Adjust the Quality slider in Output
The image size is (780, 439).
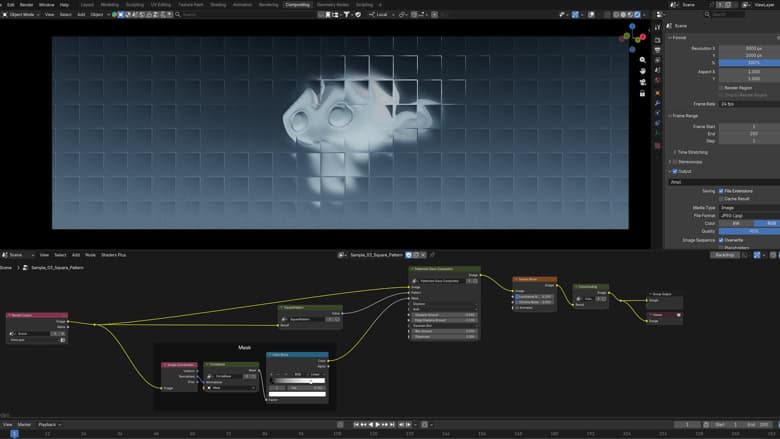coord(749,232)
